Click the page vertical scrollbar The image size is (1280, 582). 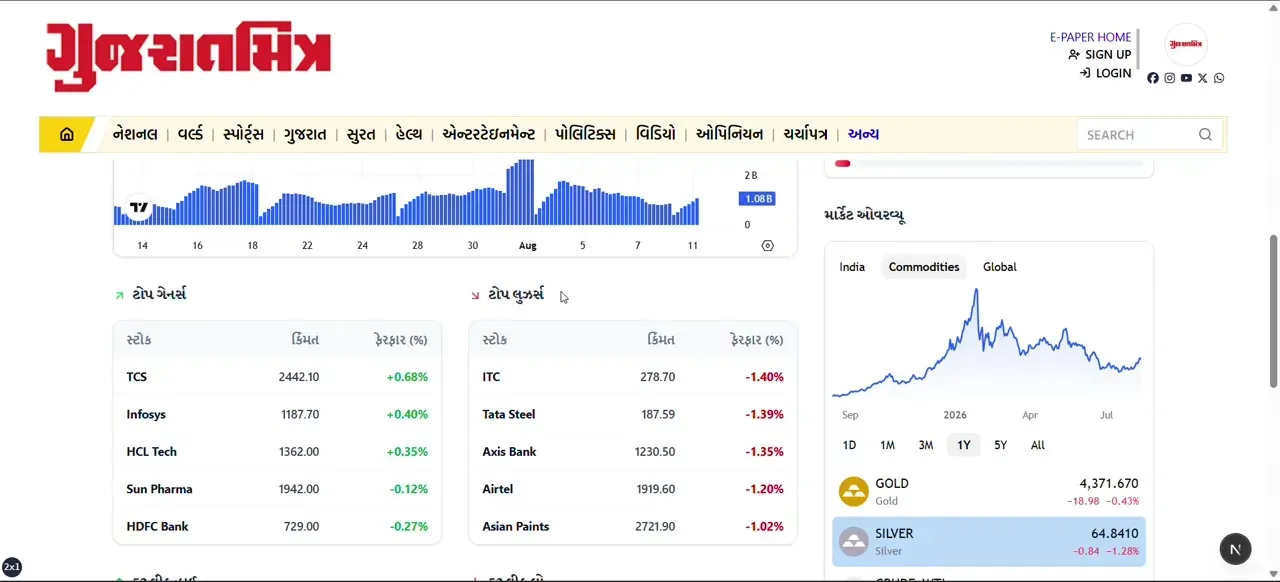click(1273, 312)
